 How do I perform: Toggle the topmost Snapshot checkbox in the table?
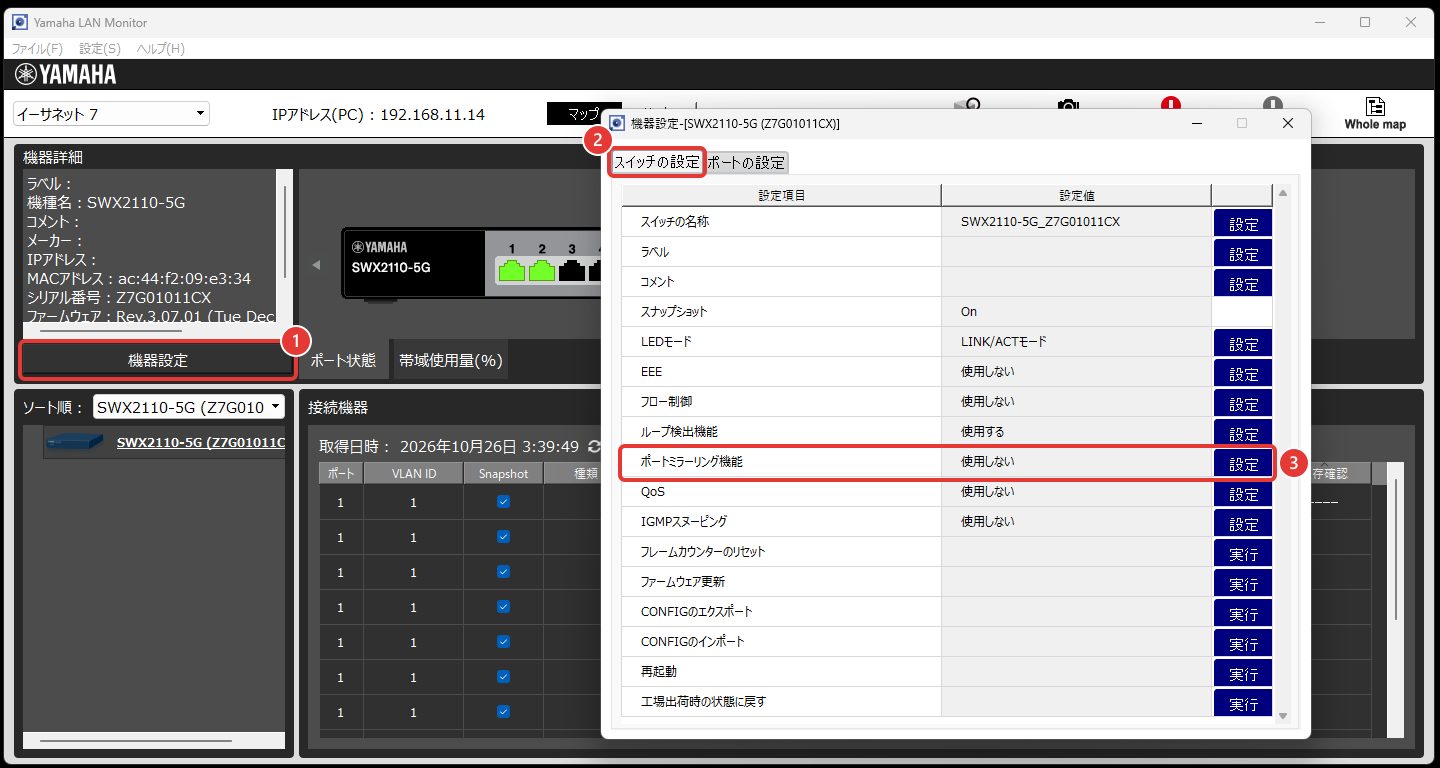click(503, 502)
